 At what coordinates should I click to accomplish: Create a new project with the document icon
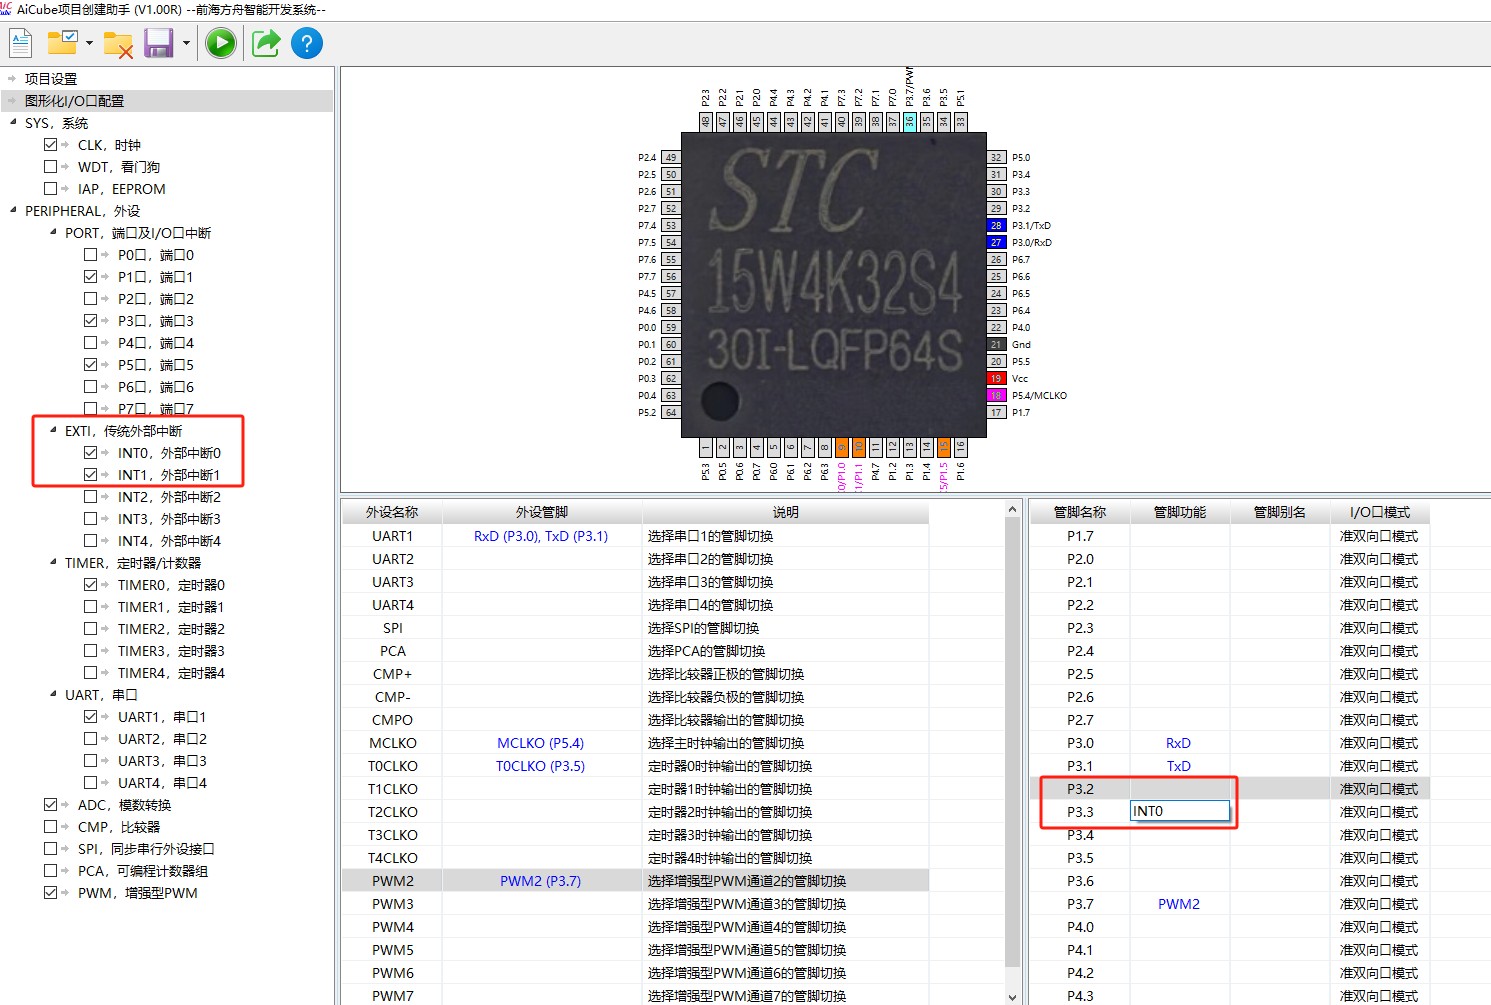(20, 43)
